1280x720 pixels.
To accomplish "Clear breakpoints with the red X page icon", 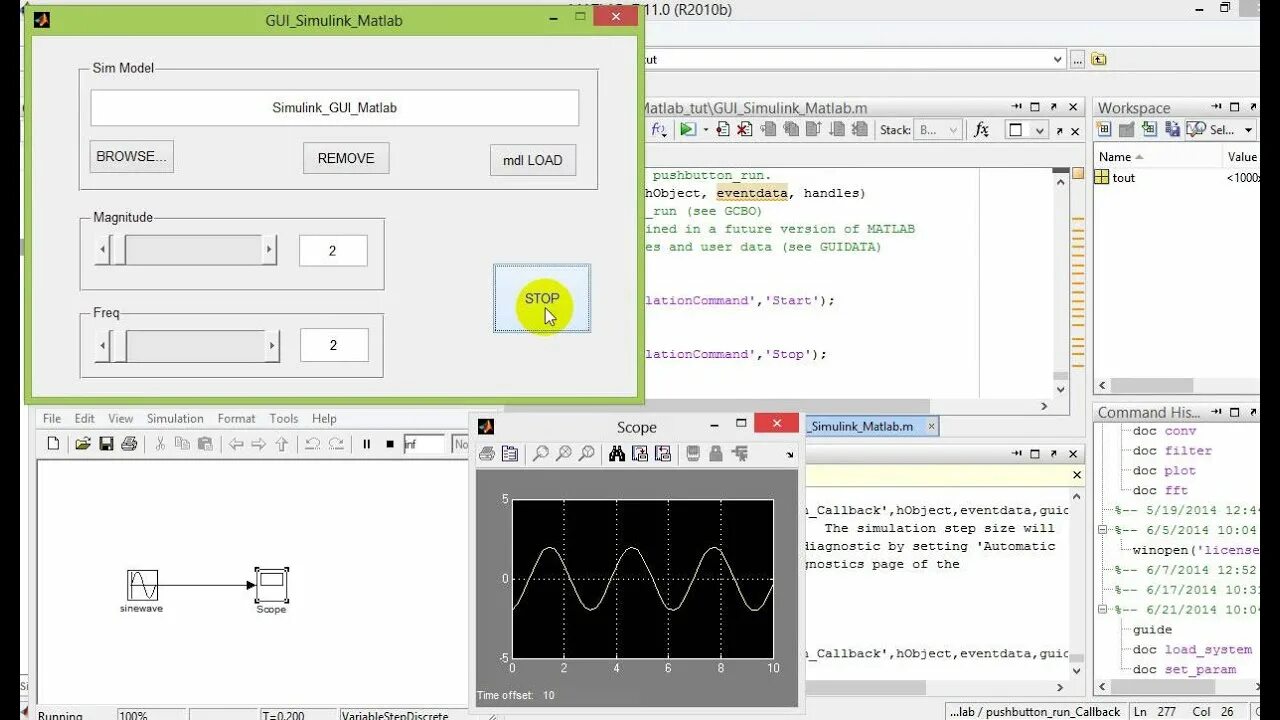I will [744, 129].
